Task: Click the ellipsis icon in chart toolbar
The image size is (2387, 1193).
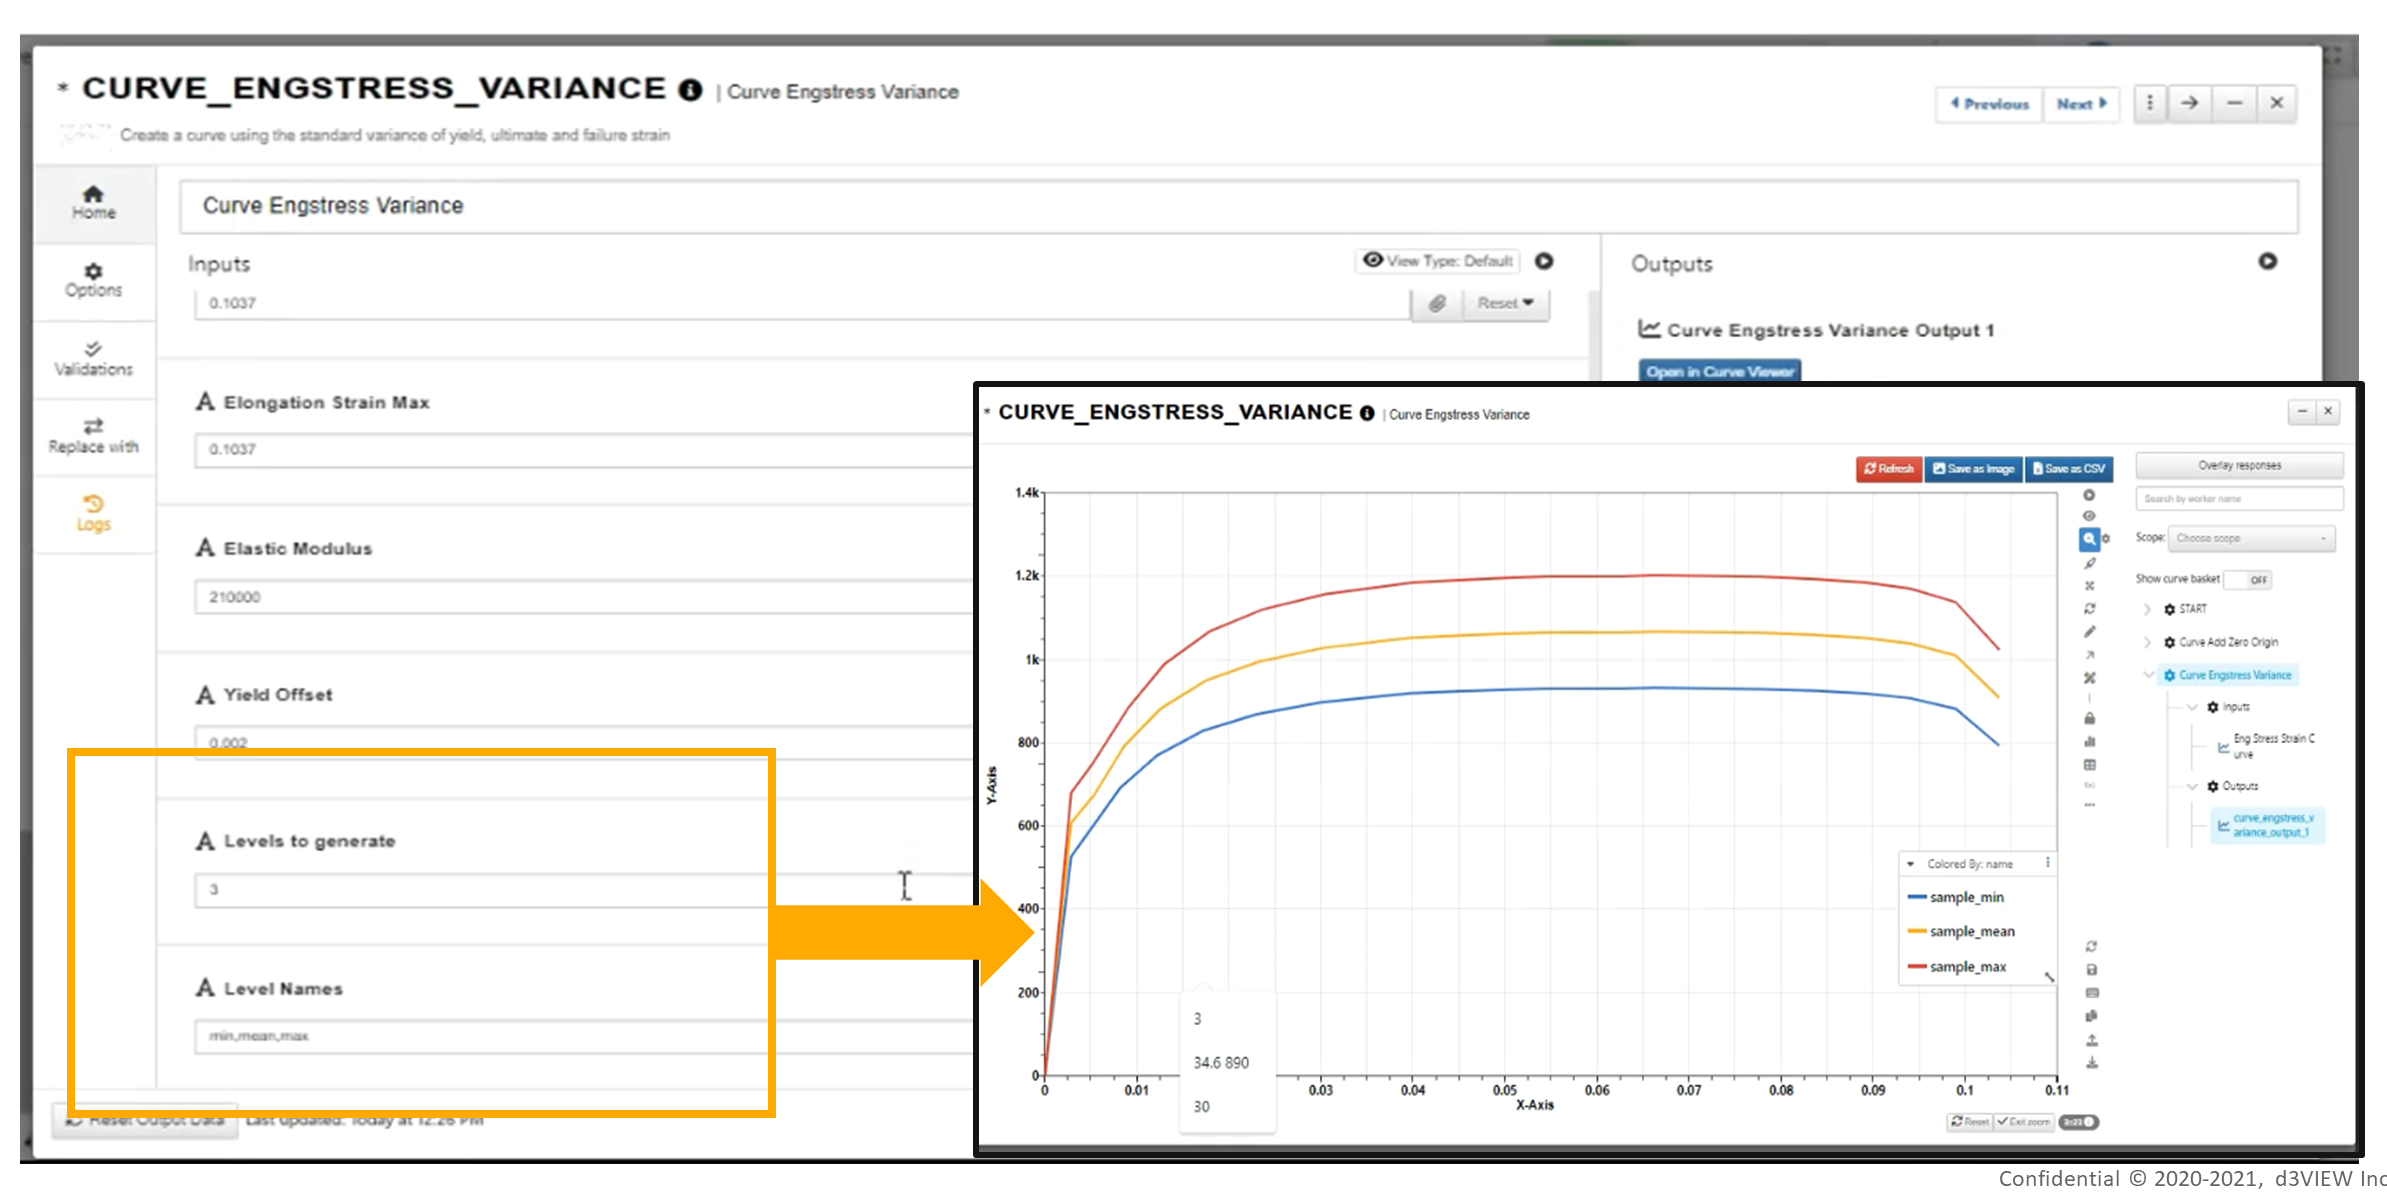Action: point(2089,804)
